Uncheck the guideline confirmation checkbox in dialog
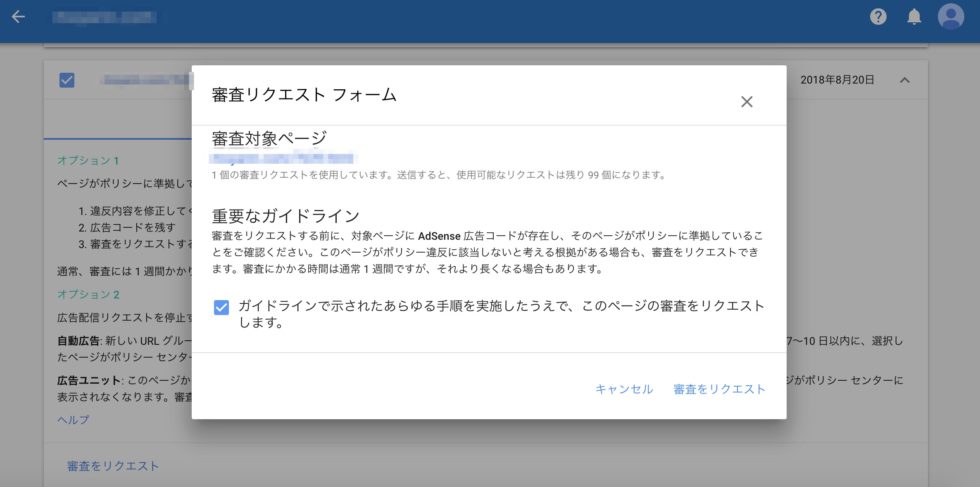Screen dimensions: 980x487 point(222,307)
